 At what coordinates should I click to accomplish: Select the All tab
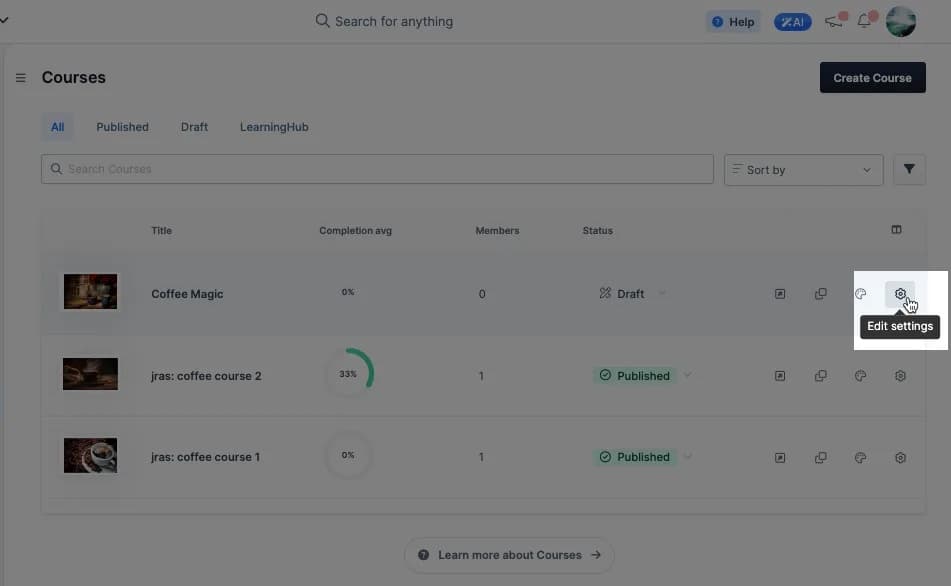coord(58,127)
